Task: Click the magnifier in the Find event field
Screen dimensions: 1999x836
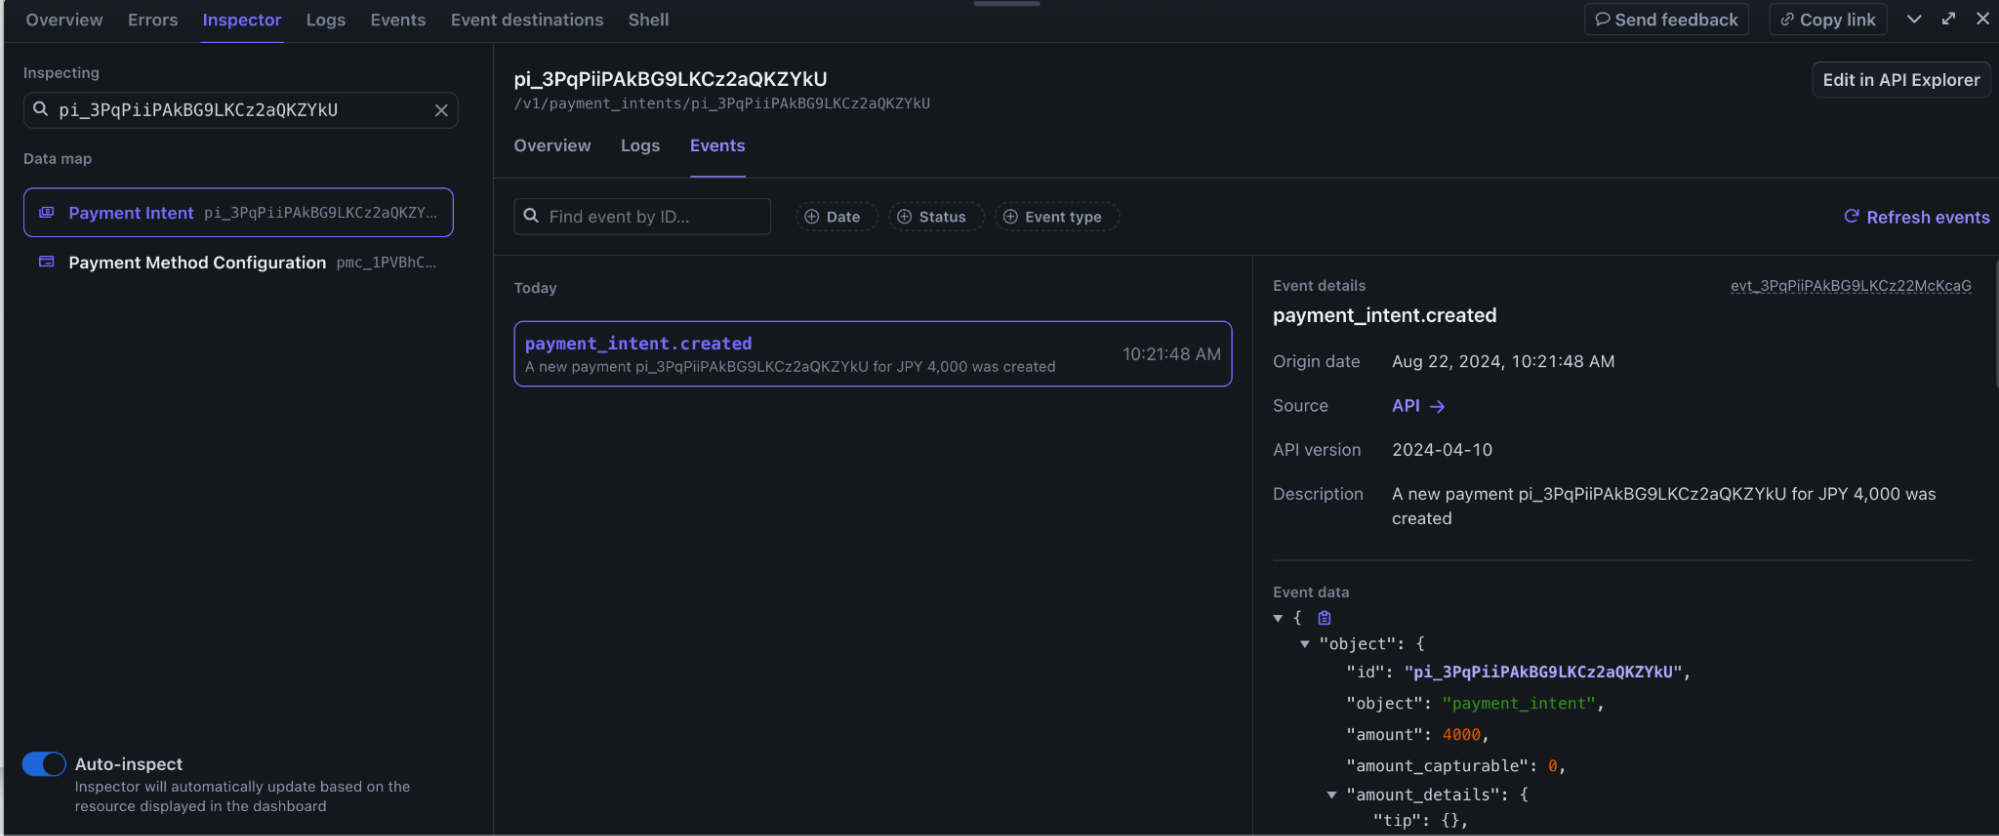Action: pos(531,216)
